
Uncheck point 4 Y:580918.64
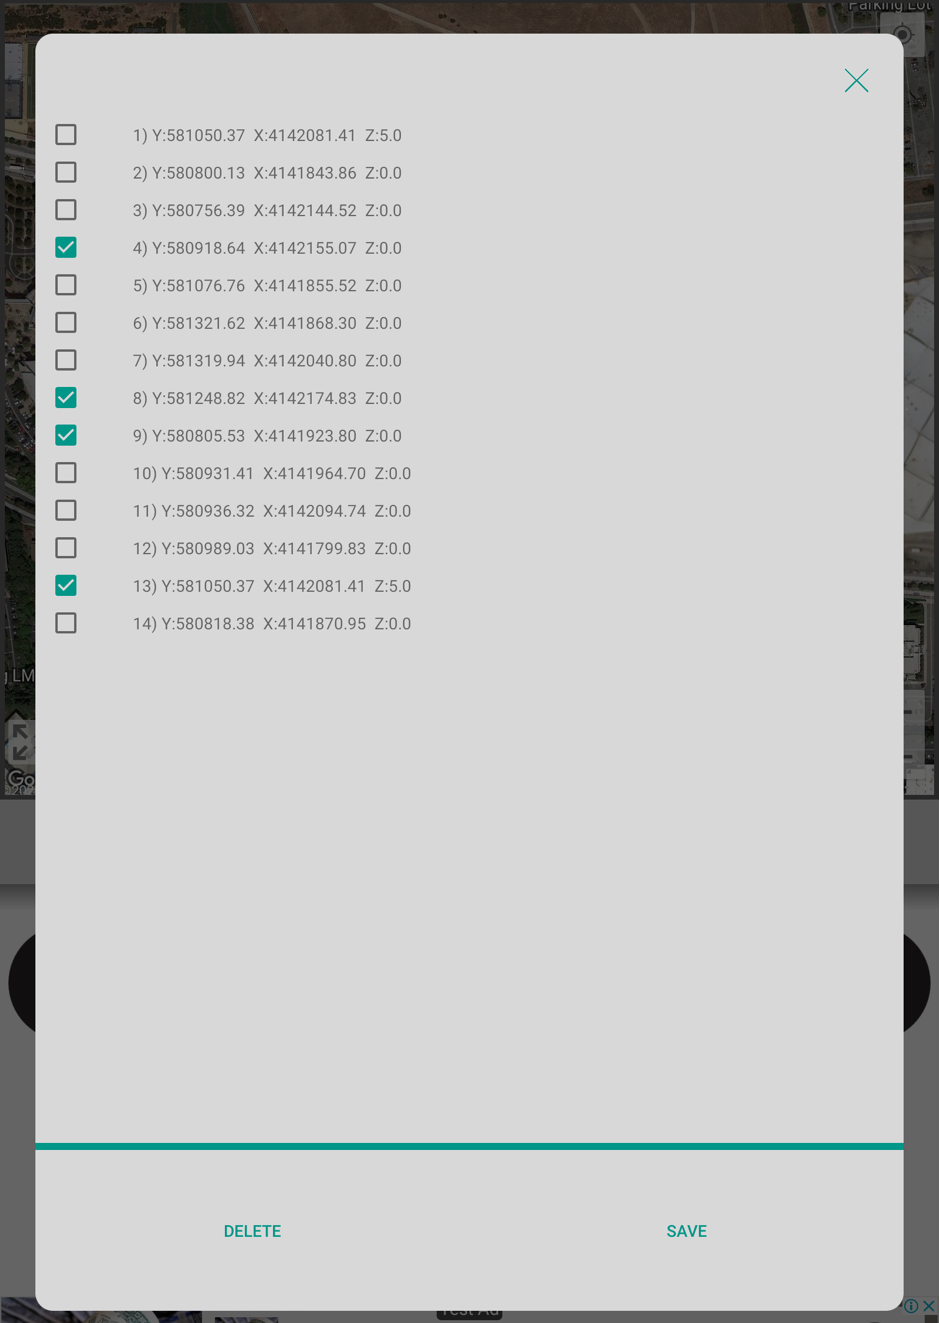click(66, 247)
